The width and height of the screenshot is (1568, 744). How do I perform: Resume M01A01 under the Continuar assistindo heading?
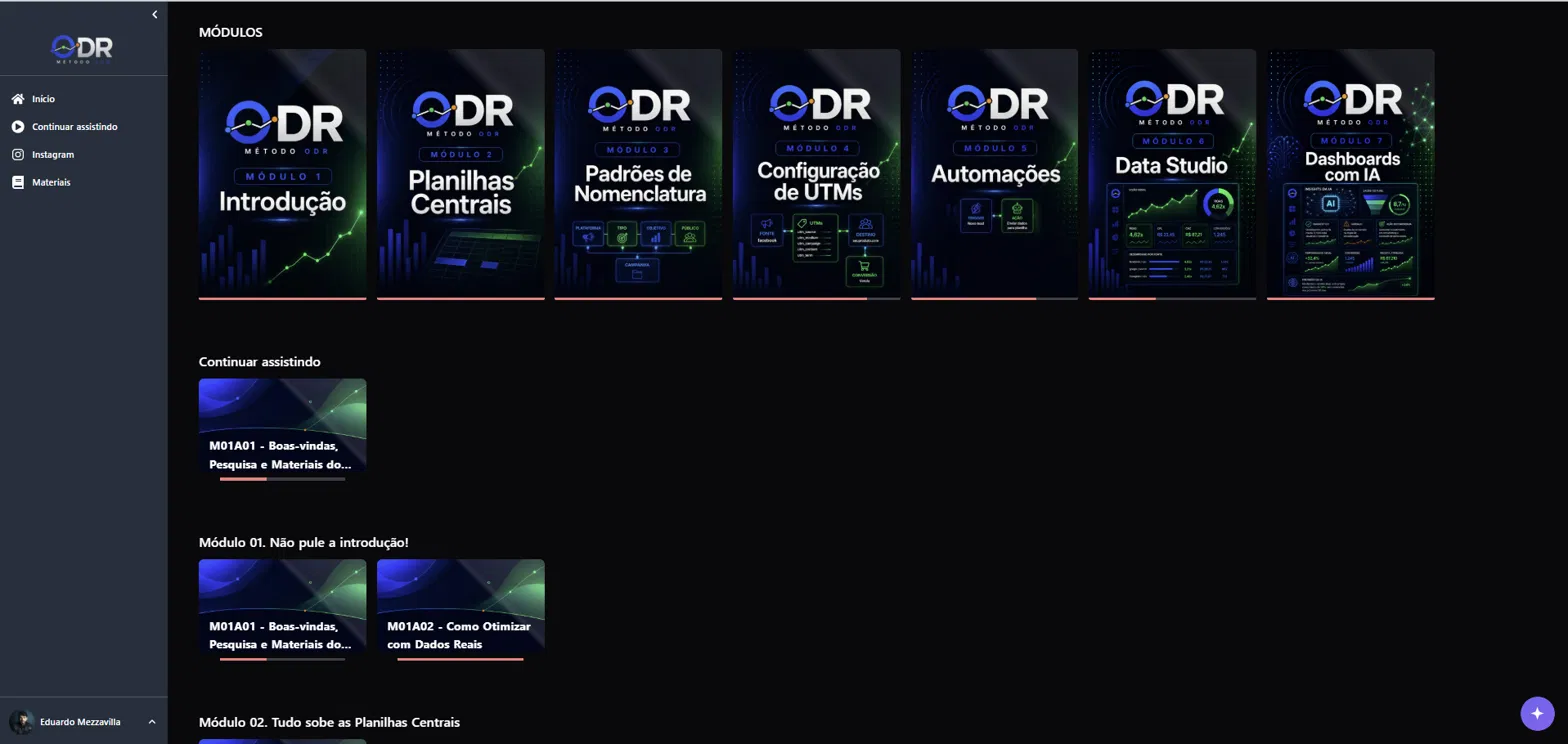tap(283, 425)
